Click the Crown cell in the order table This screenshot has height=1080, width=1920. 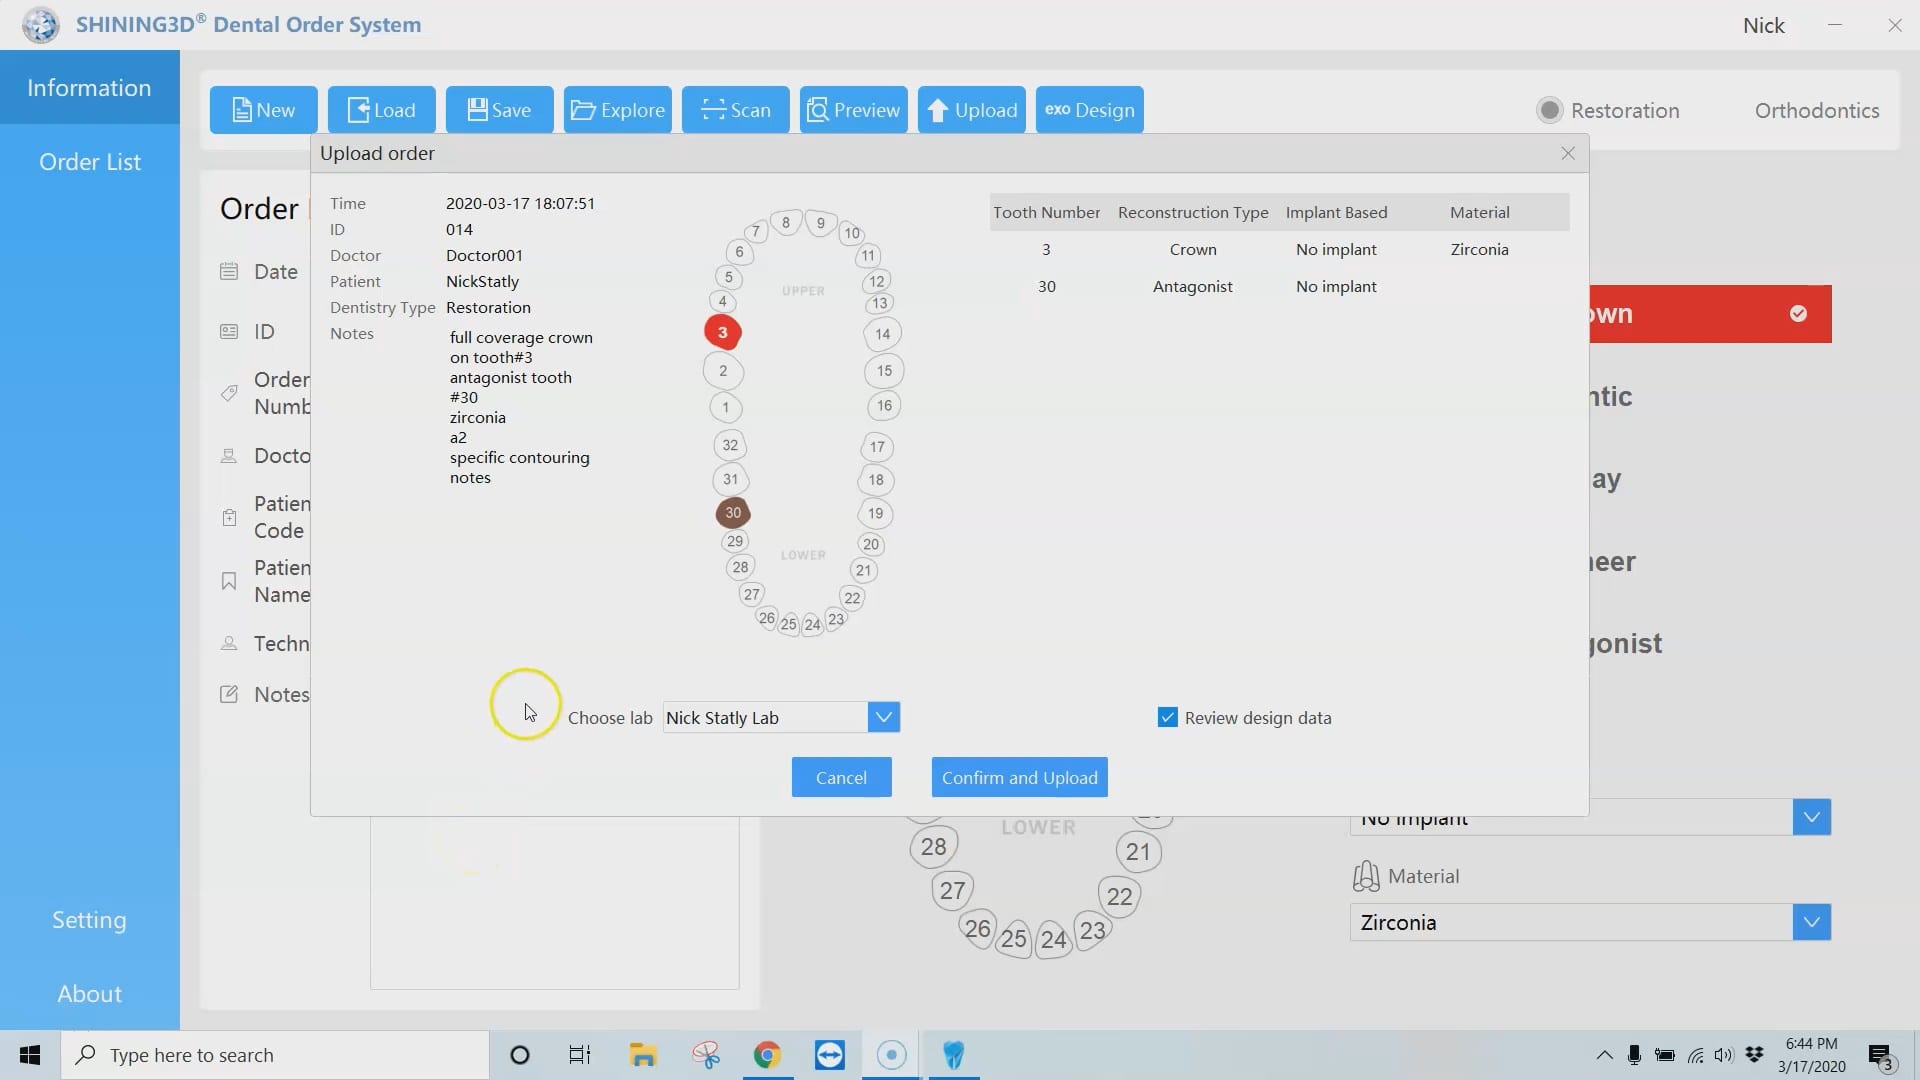pos(1192,249)
